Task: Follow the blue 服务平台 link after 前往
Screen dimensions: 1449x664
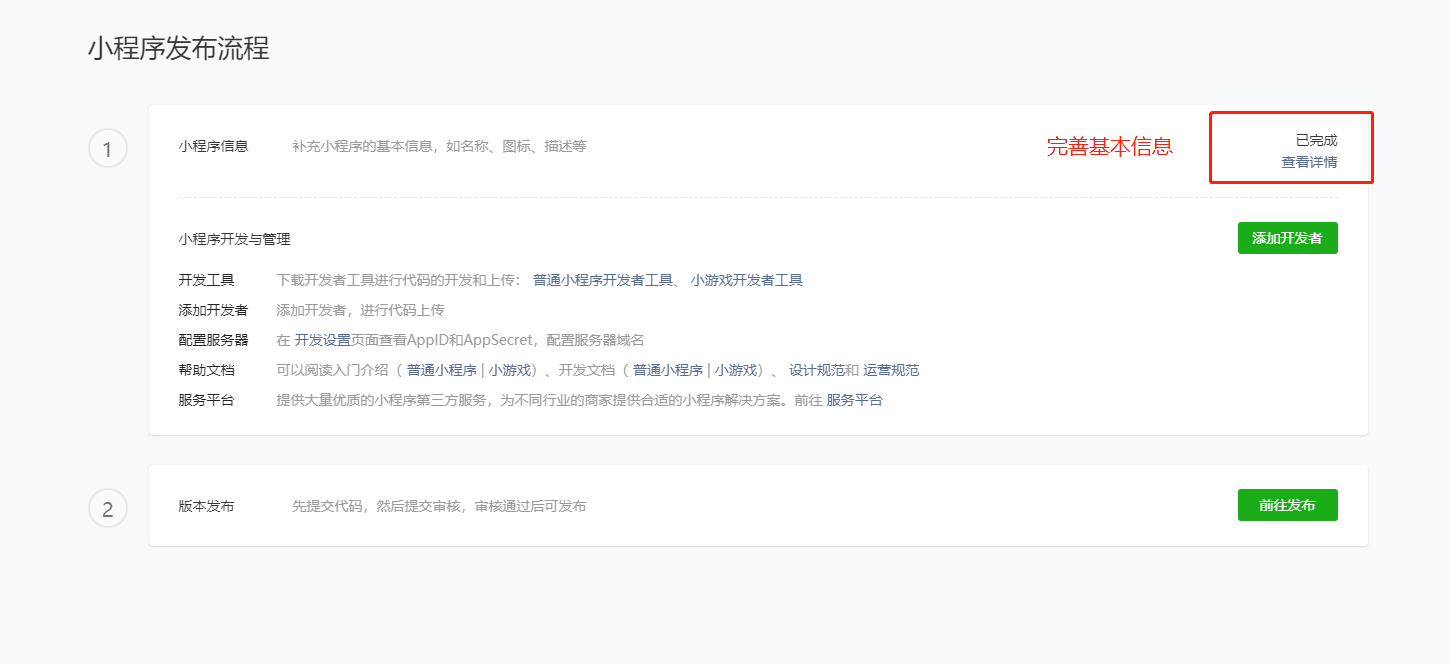Action: coord(854,400)
